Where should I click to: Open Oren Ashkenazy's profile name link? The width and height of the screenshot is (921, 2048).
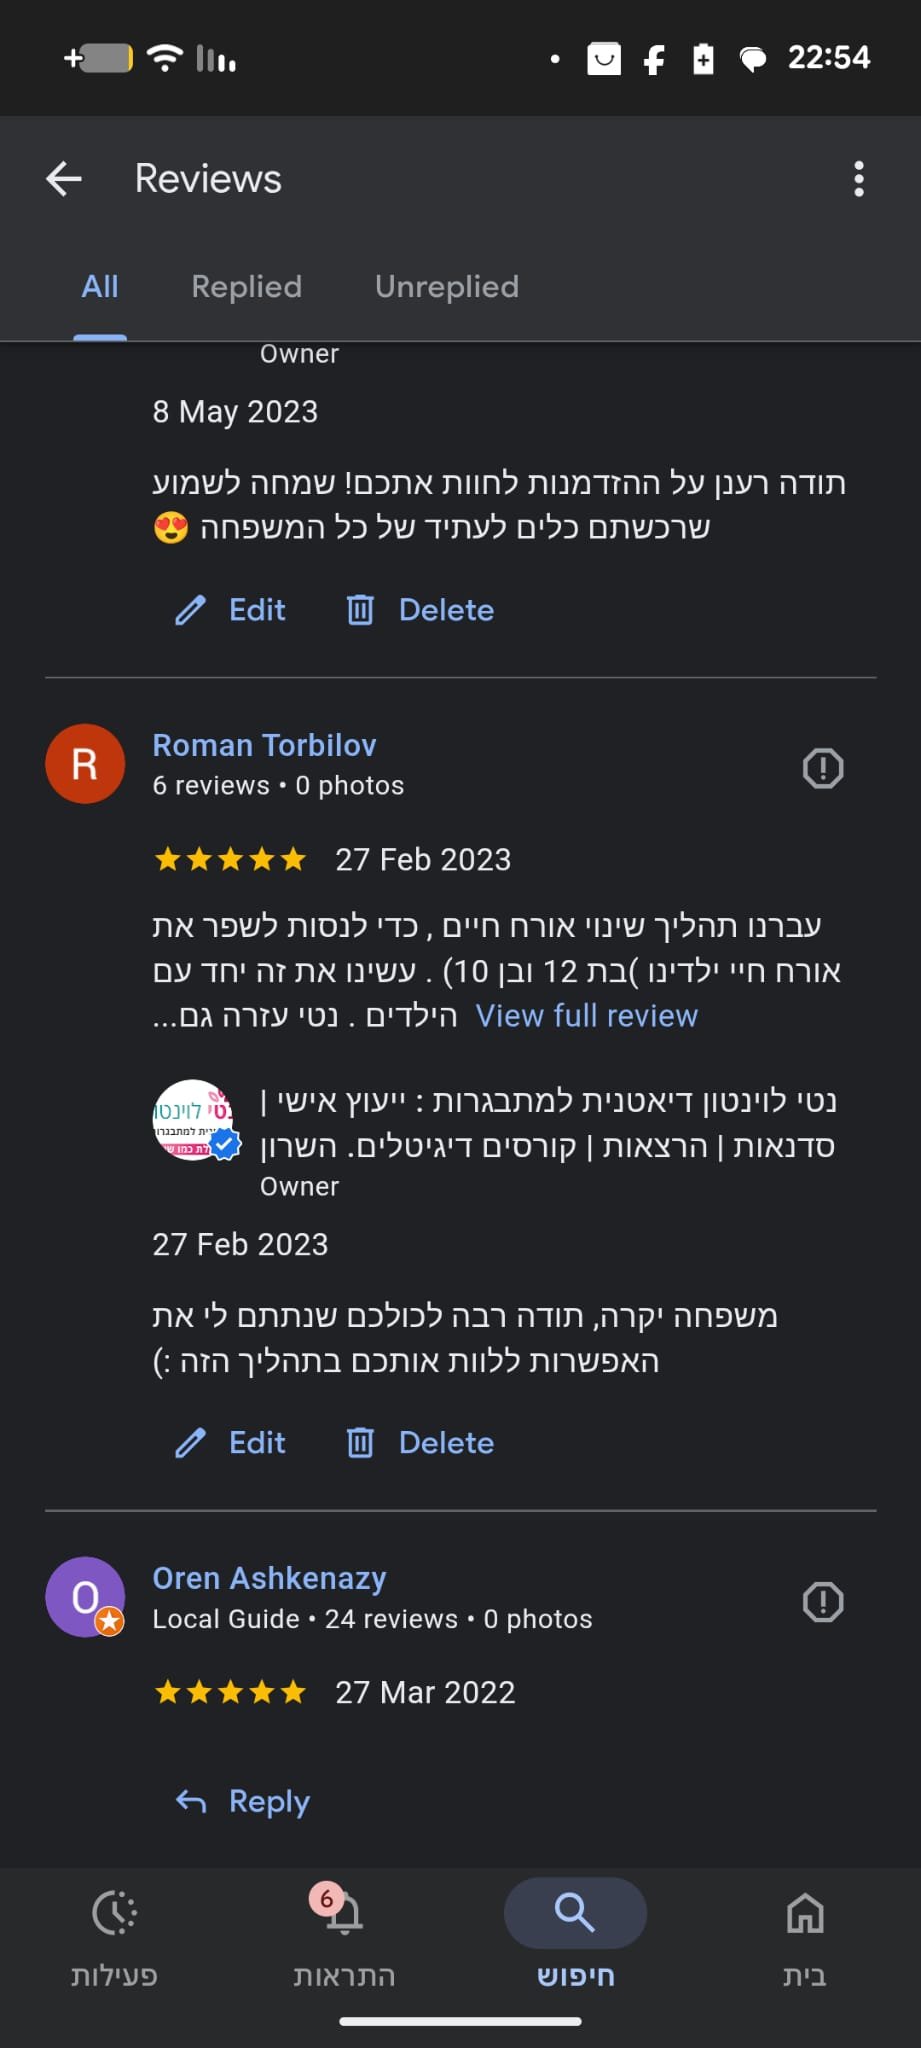(269, 1578)
